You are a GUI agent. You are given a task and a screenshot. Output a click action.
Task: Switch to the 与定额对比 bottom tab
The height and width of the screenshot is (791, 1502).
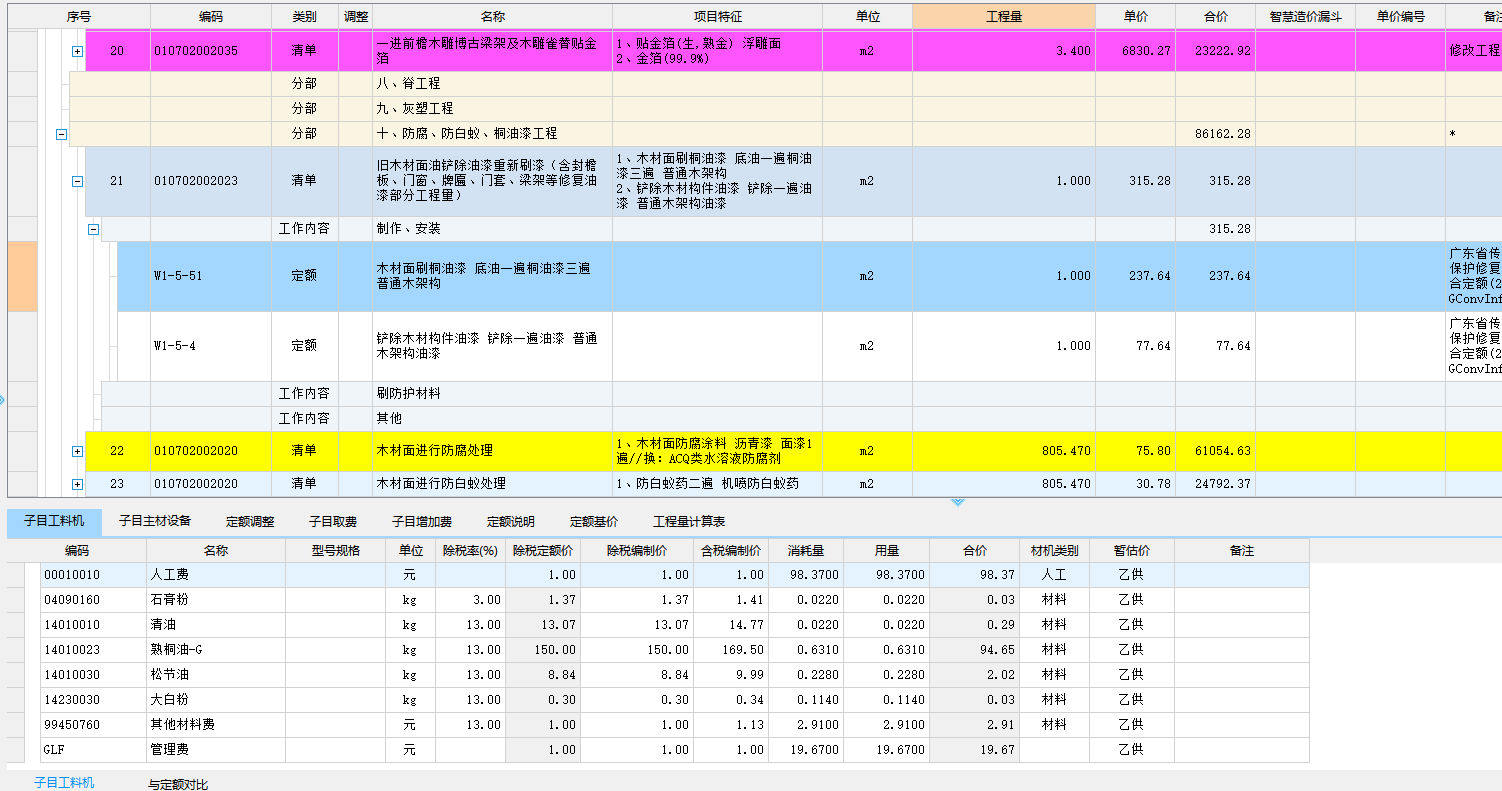point(178,784)
